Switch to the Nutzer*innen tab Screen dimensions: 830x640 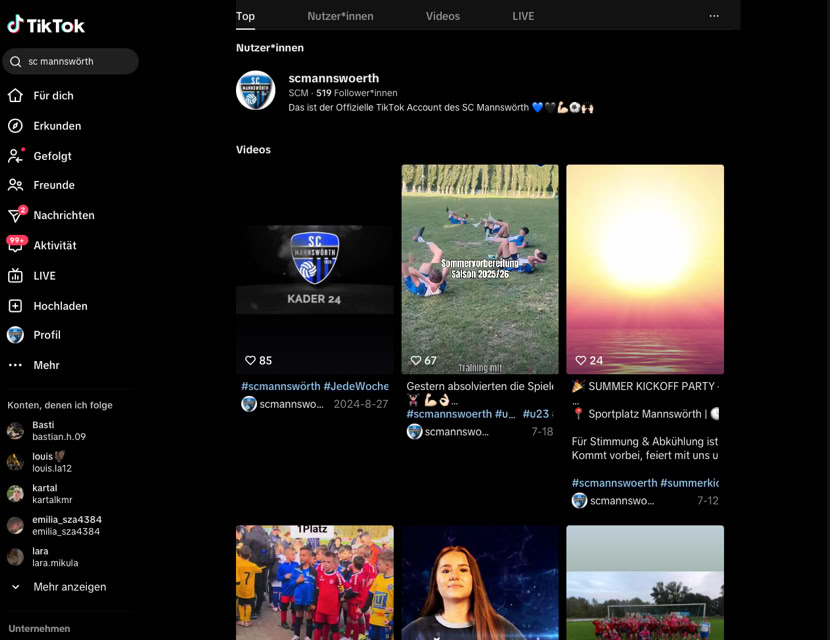click(x=340, y=16)
